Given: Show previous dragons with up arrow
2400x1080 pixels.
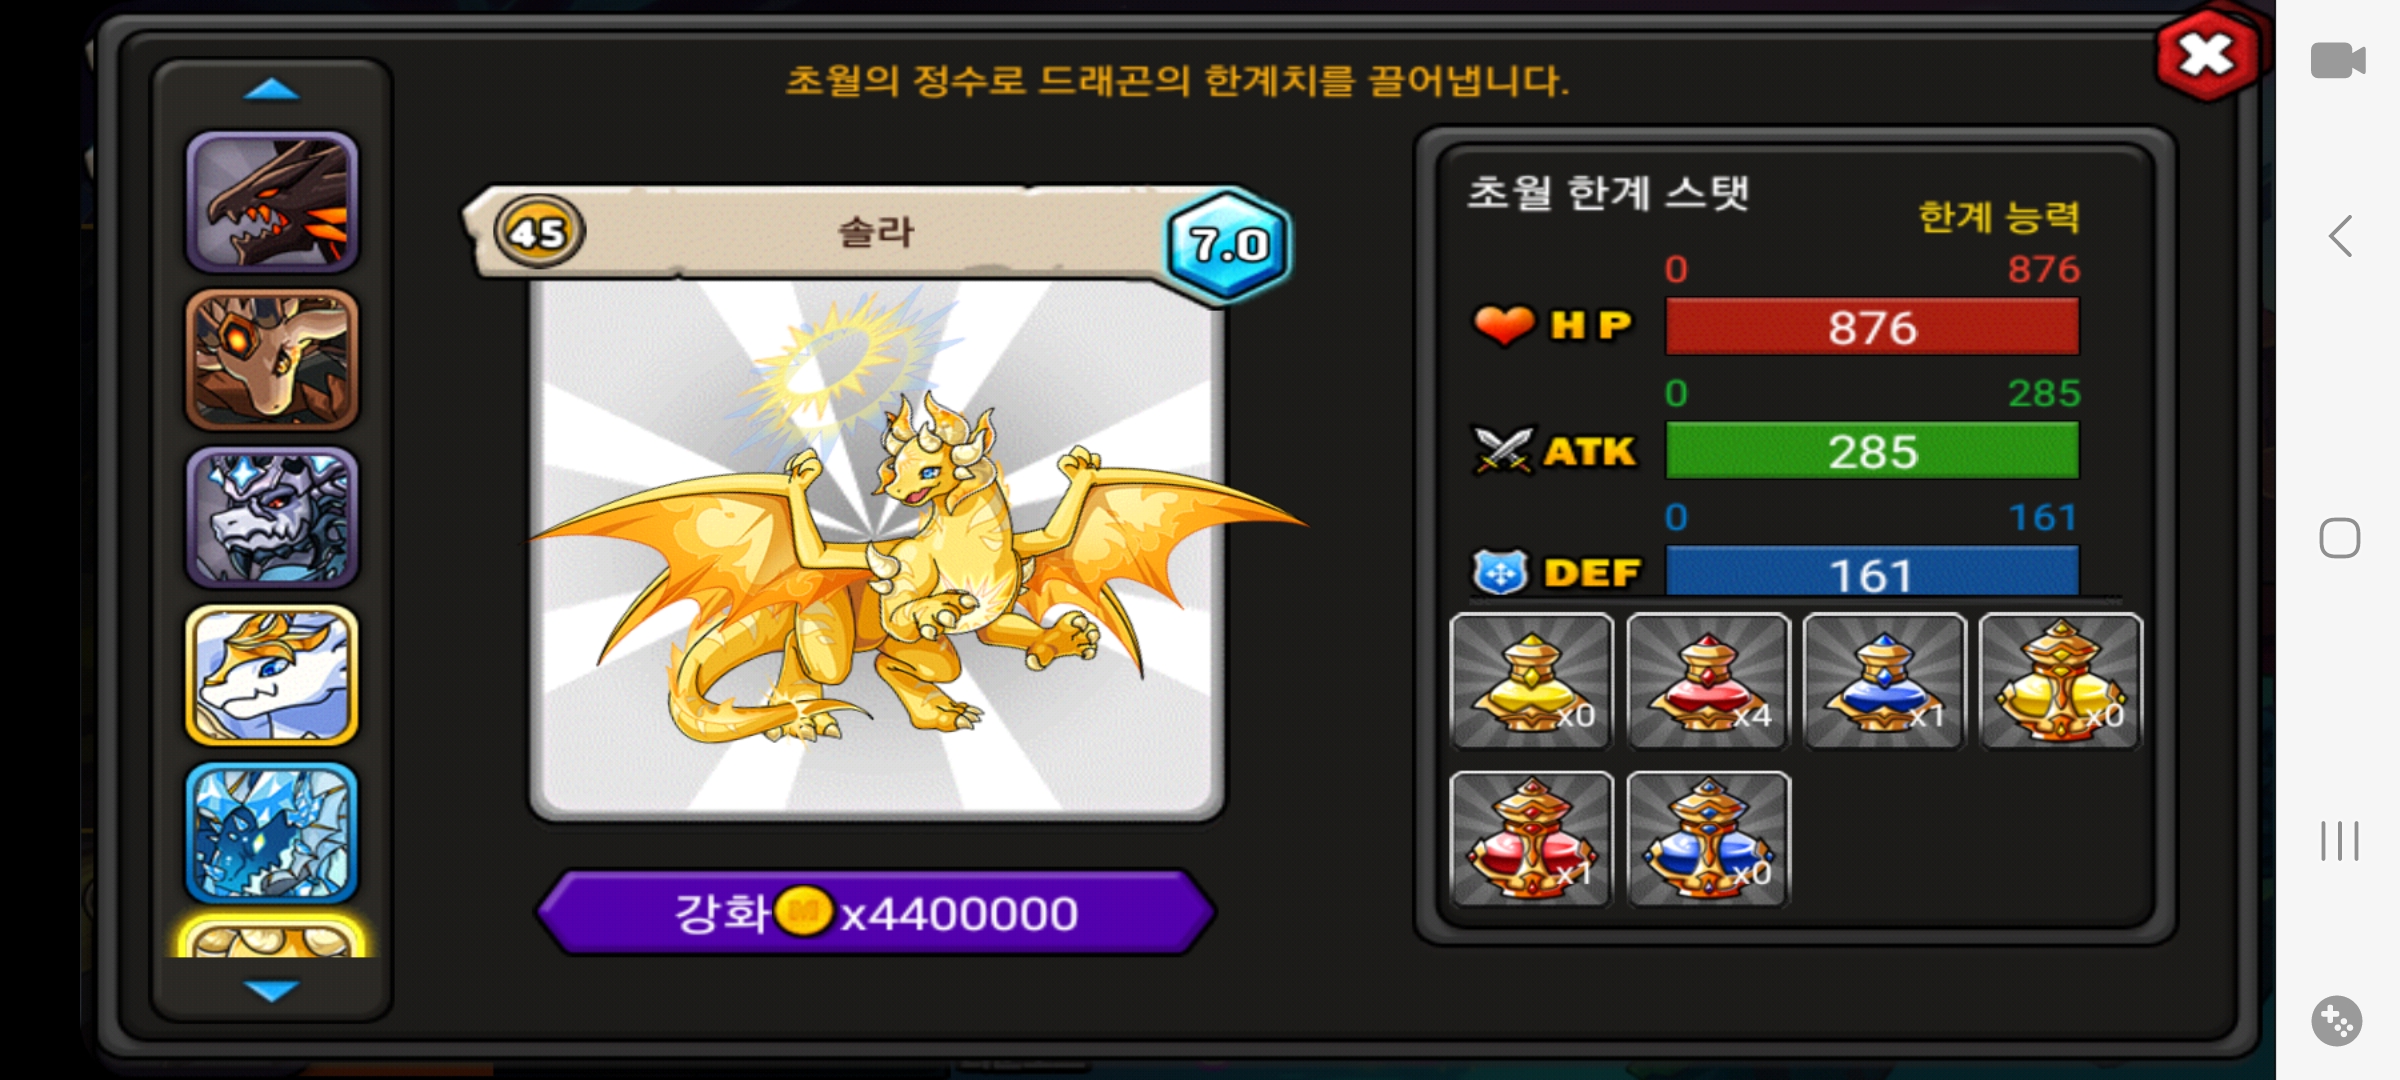Looking at the screenshot, I should coord(272,91).
